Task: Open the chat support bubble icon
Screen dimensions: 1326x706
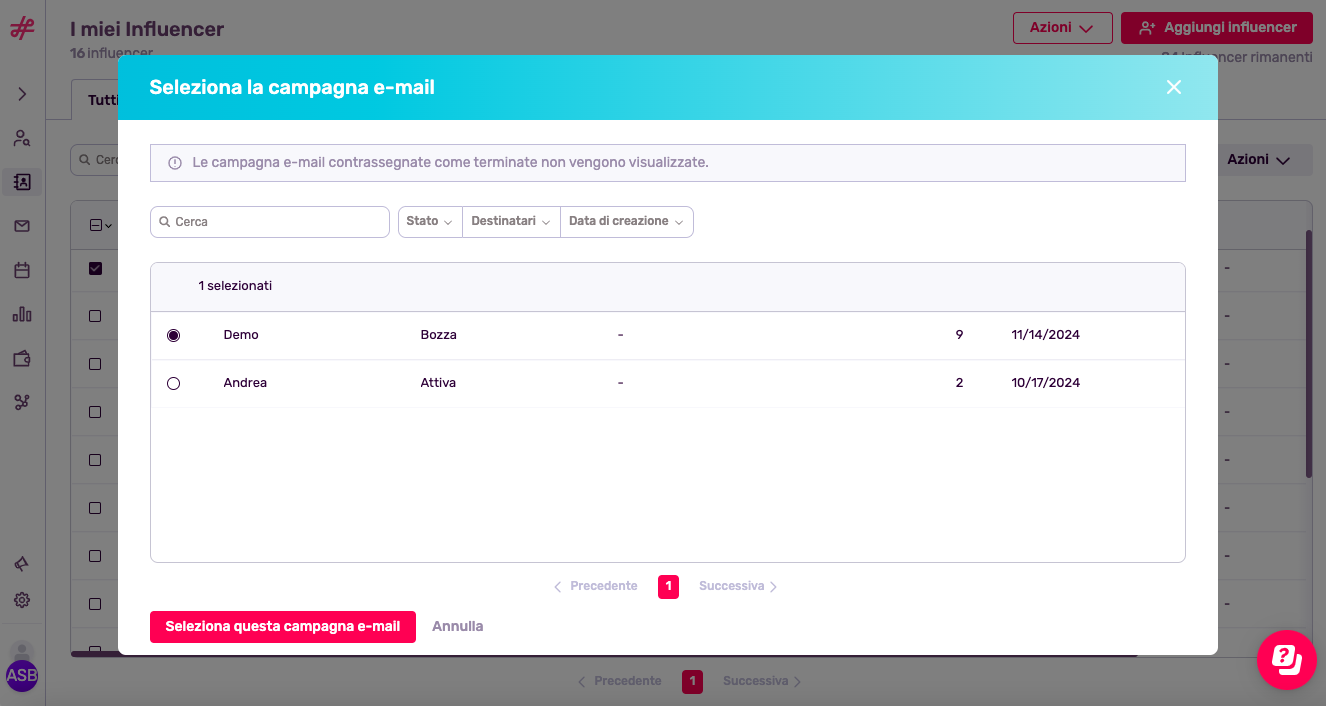Action: [1286, 659]
